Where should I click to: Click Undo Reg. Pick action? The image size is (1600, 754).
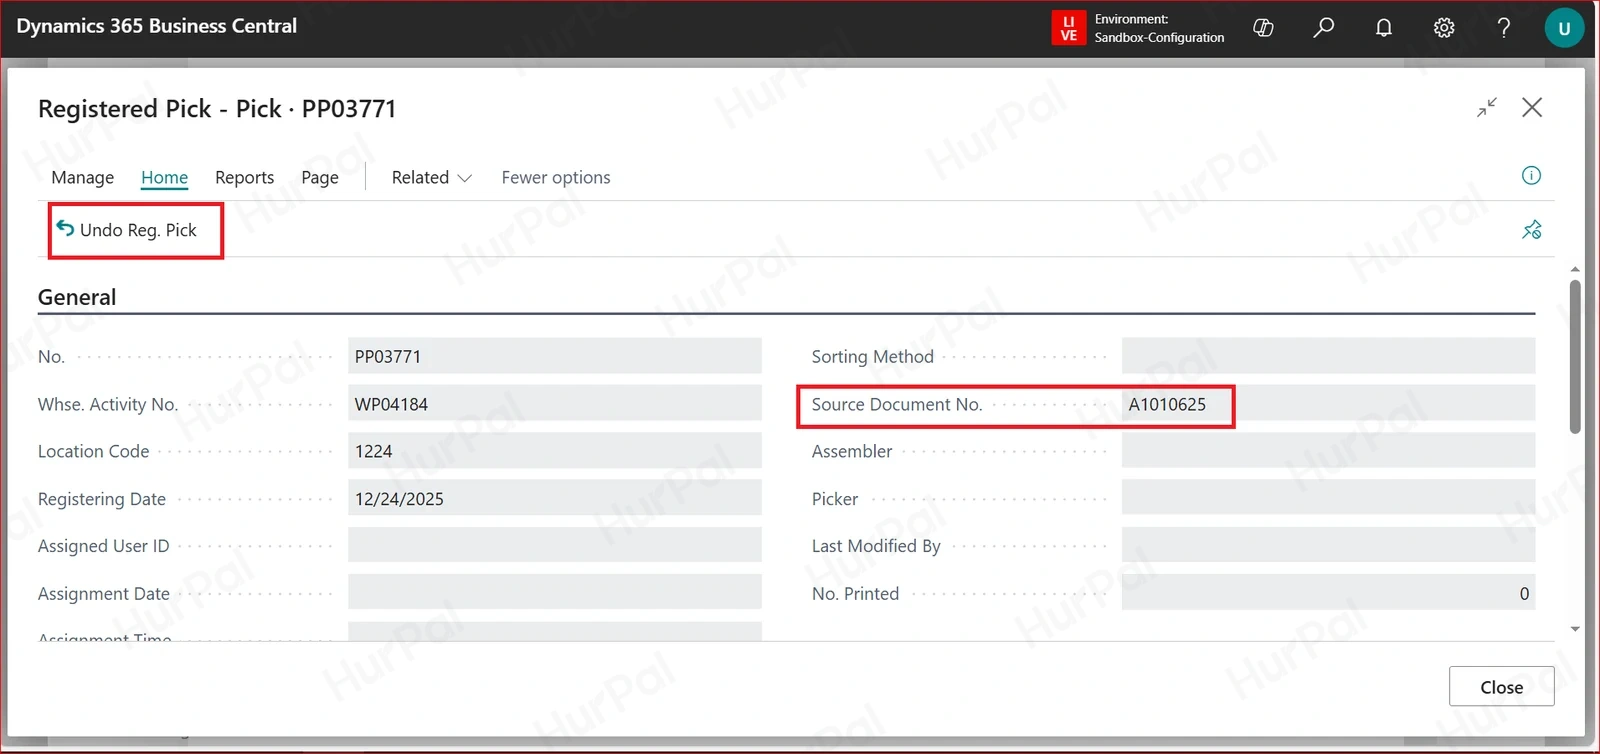point(127,230)
